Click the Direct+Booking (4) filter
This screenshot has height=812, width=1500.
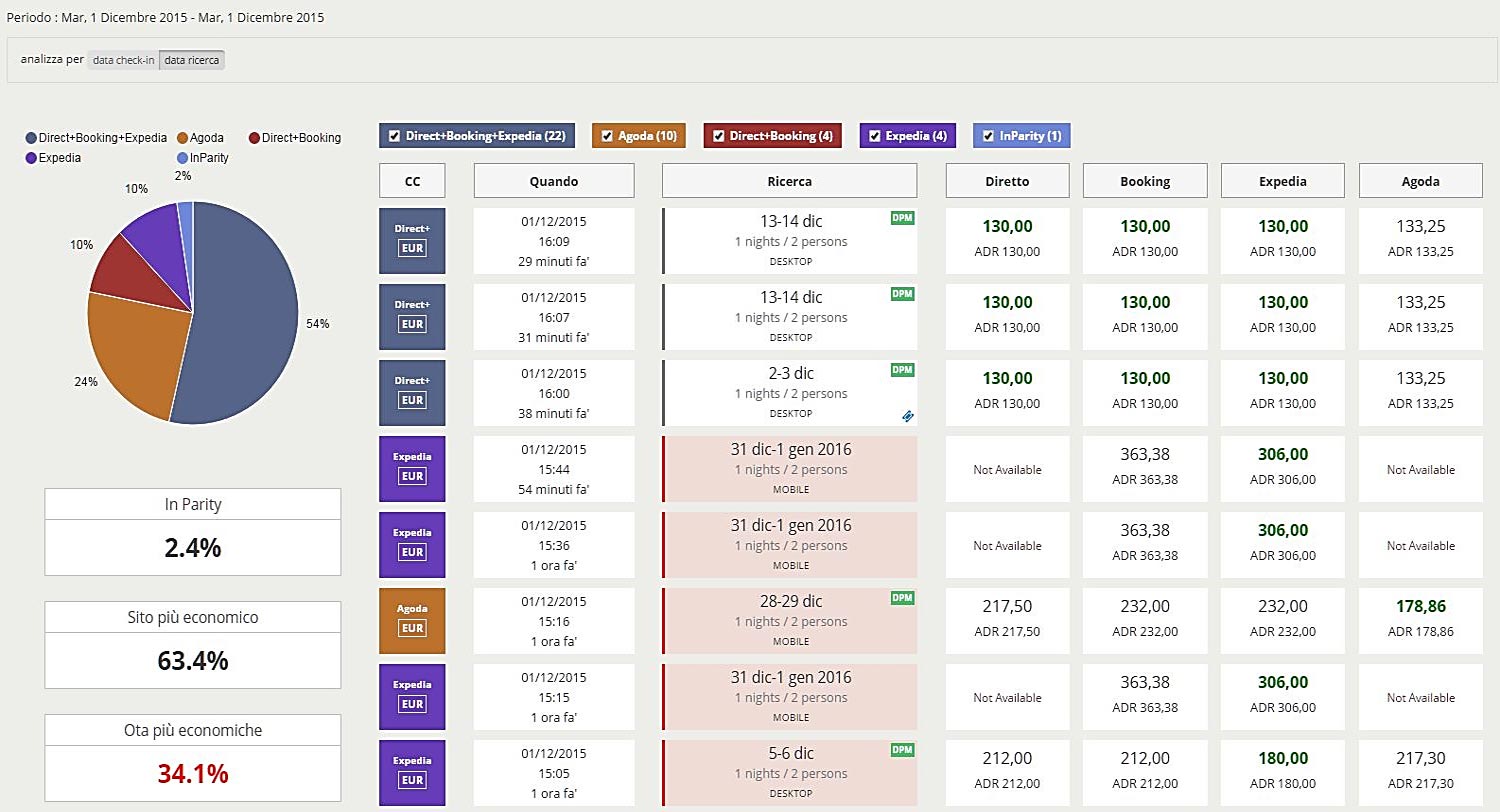[771, 134]
